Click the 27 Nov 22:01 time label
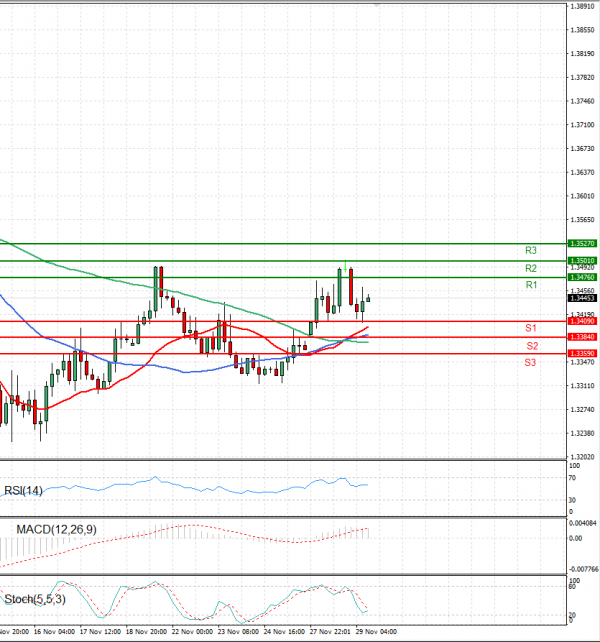The width and height of the screenshot is (600, 642). [331, 632]
